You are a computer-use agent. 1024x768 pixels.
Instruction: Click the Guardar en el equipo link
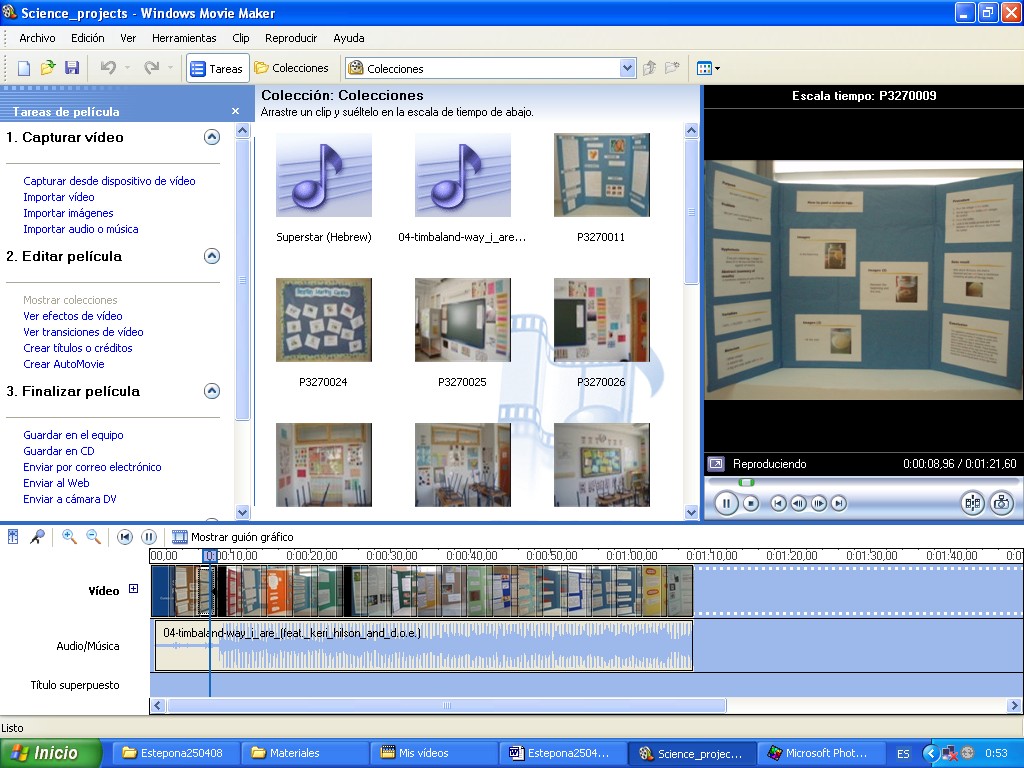[74, 435]
